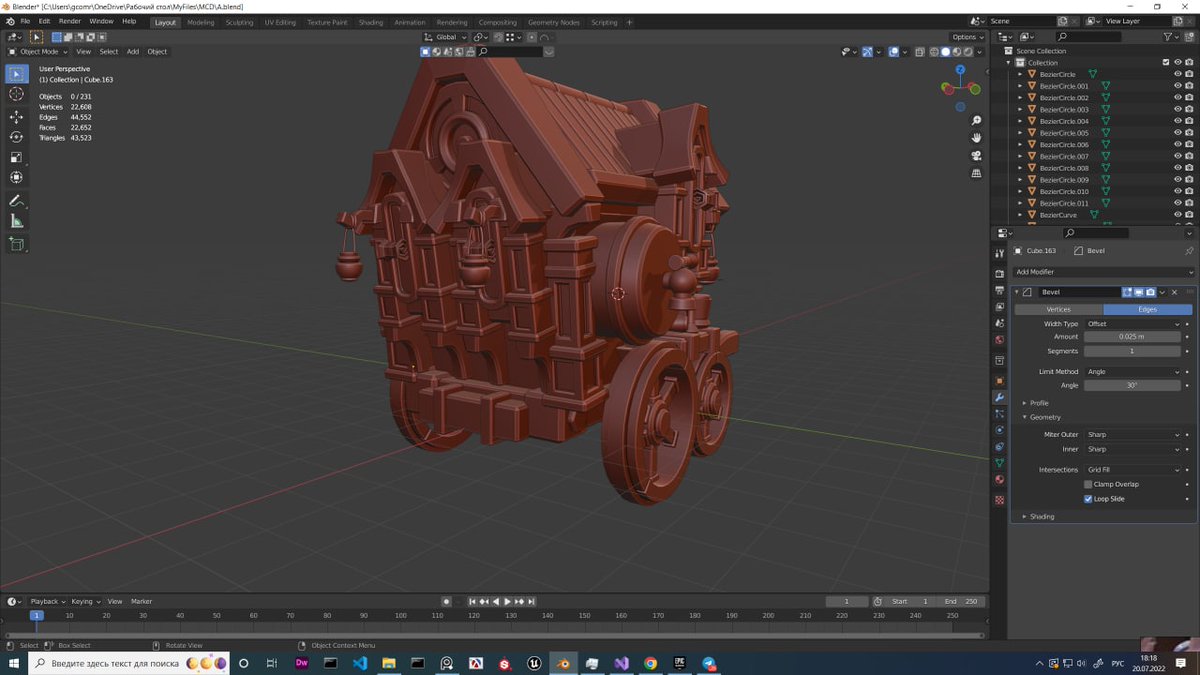Image resolution: width=1200 pixels, height=675 pixels.
Task: Click the Add Modifier button
Action: pyautogui.click(x=1103, y=271)
